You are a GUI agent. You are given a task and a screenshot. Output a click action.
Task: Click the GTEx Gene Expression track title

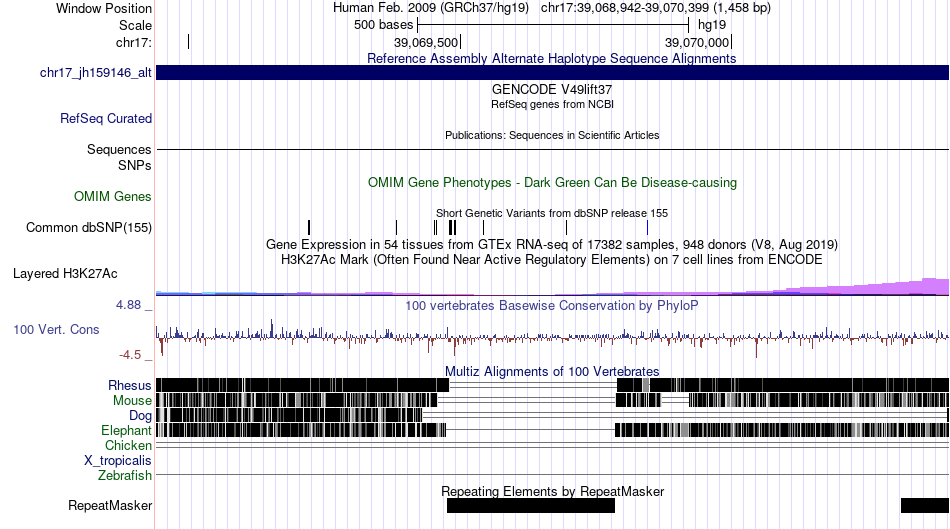552,244
